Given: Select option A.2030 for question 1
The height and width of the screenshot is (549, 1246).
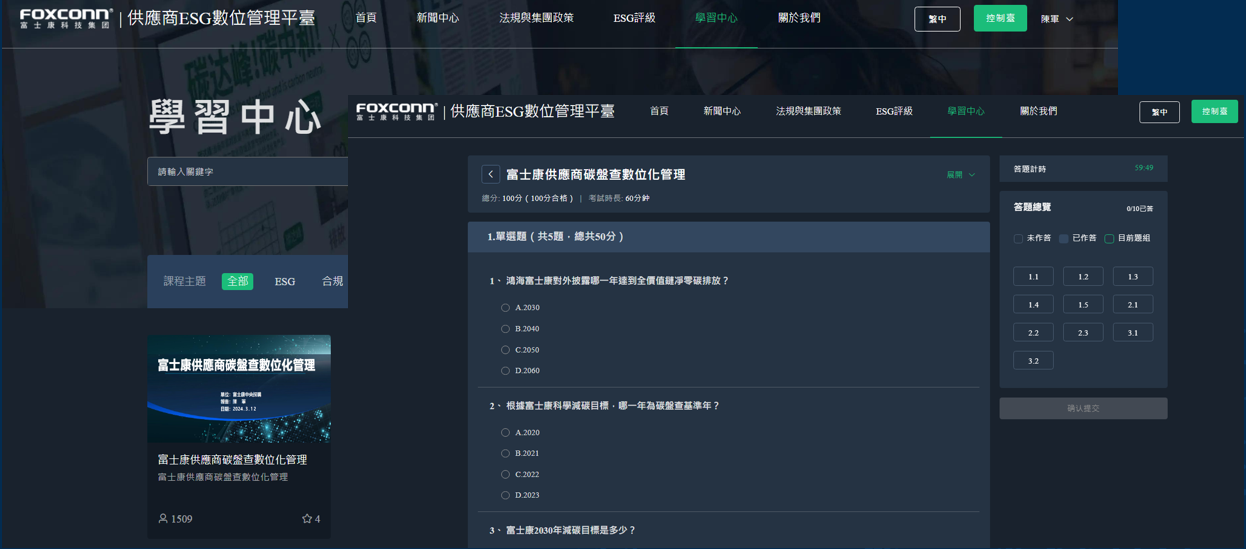Looking at the screenshot, I should (x=505, y=308).
